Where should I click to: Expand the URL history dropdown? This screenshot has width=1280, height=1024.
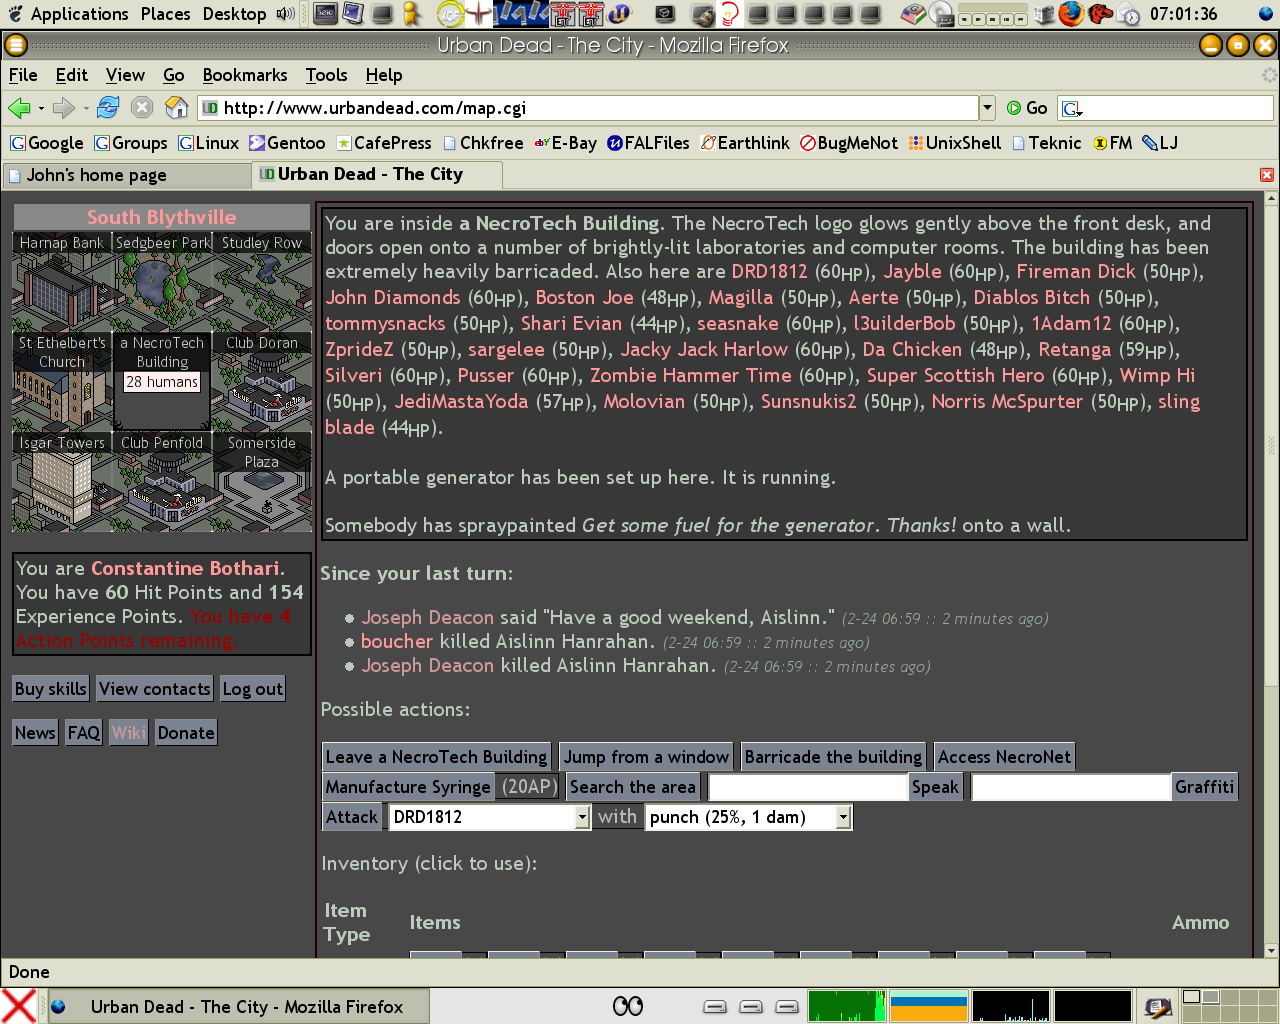987,108
